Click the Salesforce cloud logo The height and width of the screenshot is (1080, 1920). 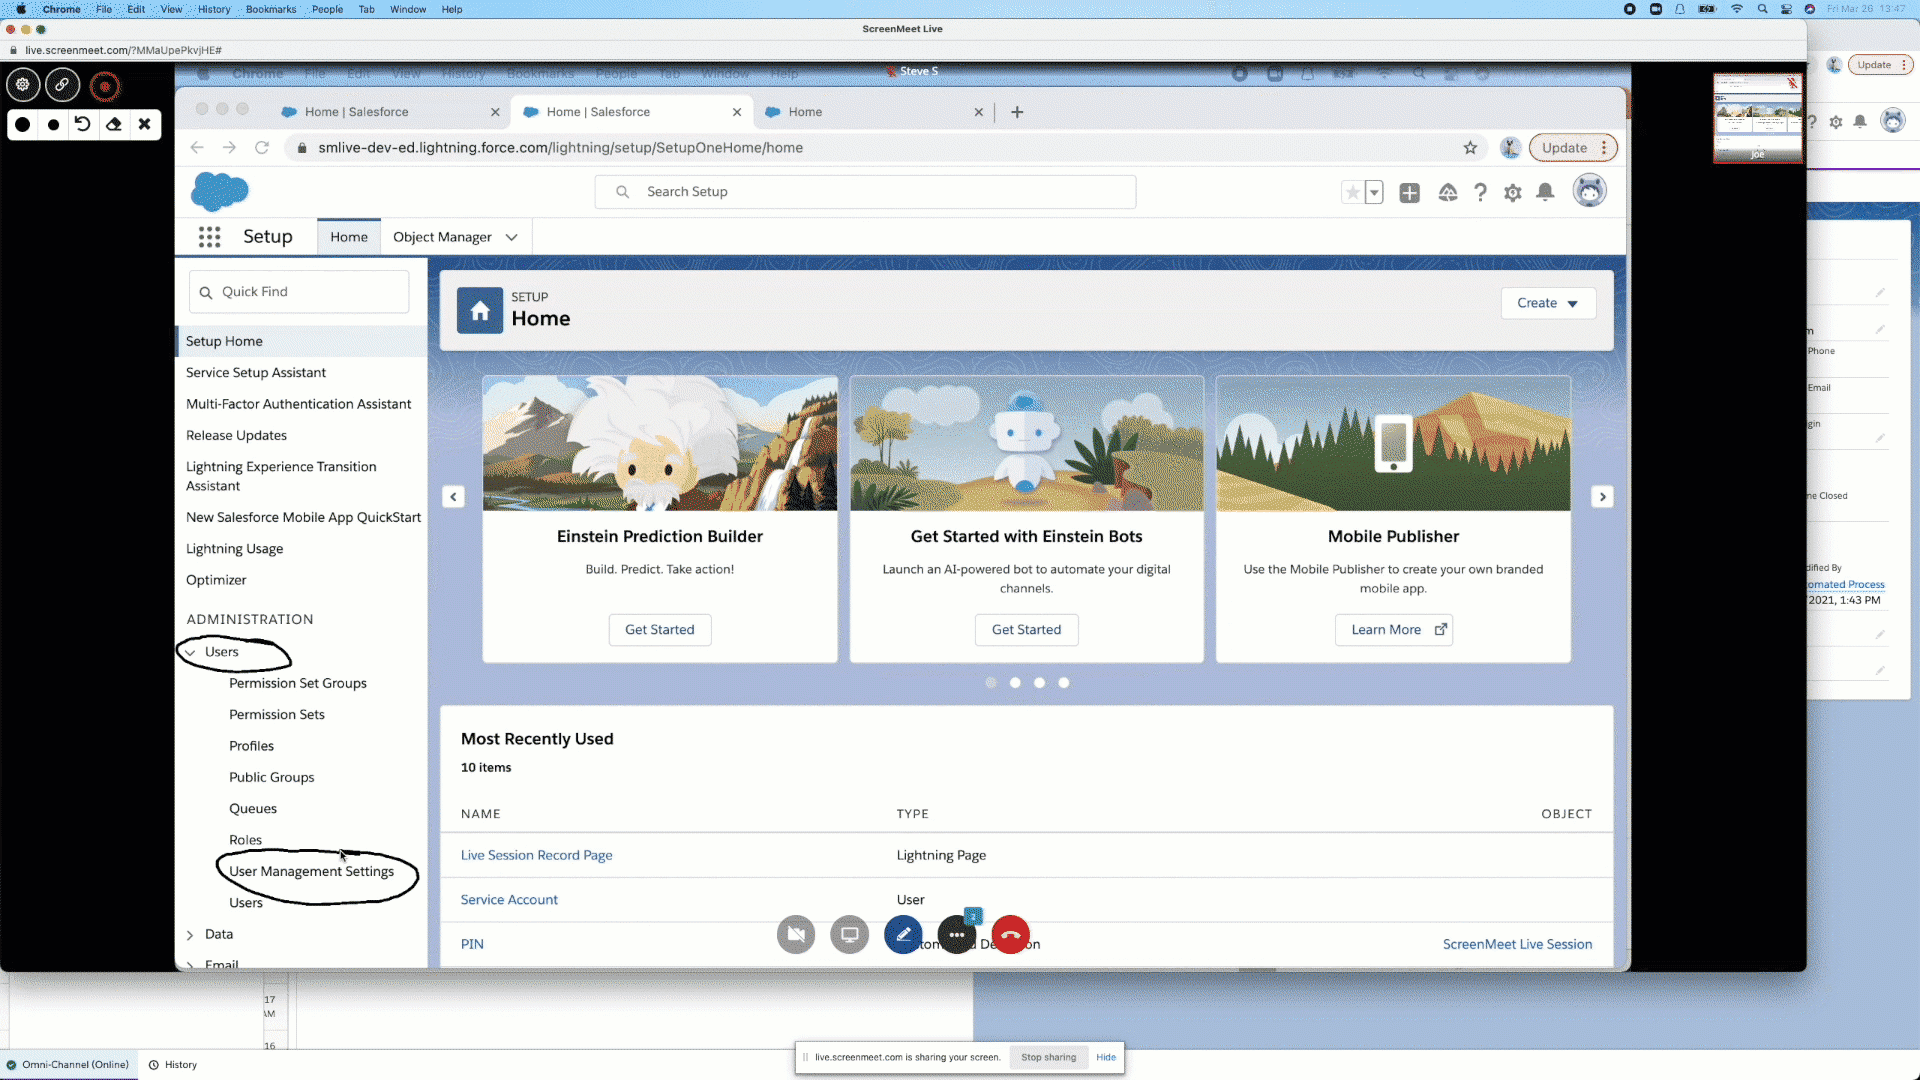tap(219, 191)
